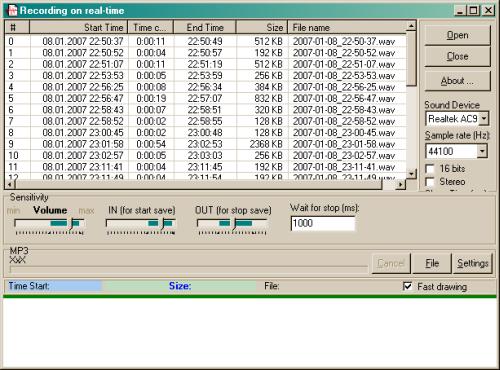Viewport: 500px width, 370px height.
Task: Click the Time Start status field
Action: point(54,286)
